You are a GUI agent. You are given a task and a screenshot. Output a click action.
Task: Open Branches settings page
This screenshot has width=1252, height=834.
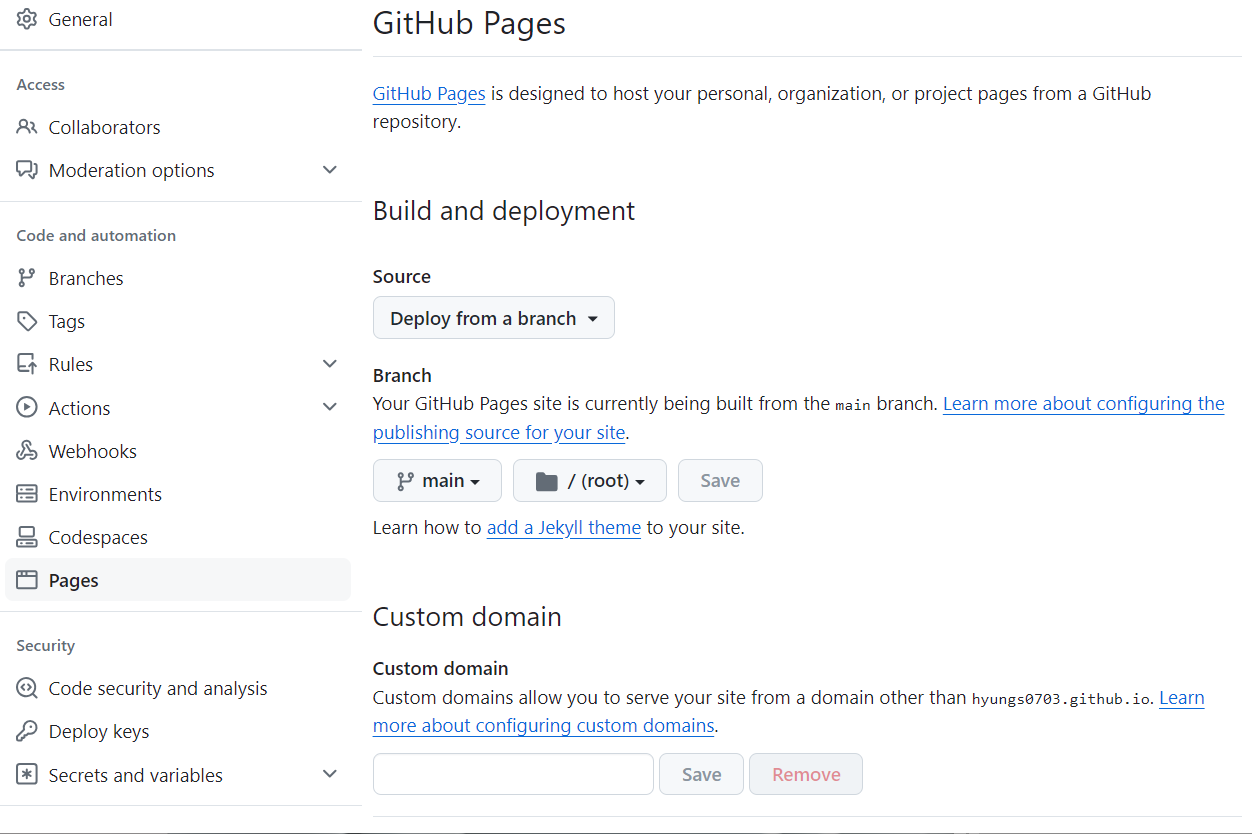(178, 278)
